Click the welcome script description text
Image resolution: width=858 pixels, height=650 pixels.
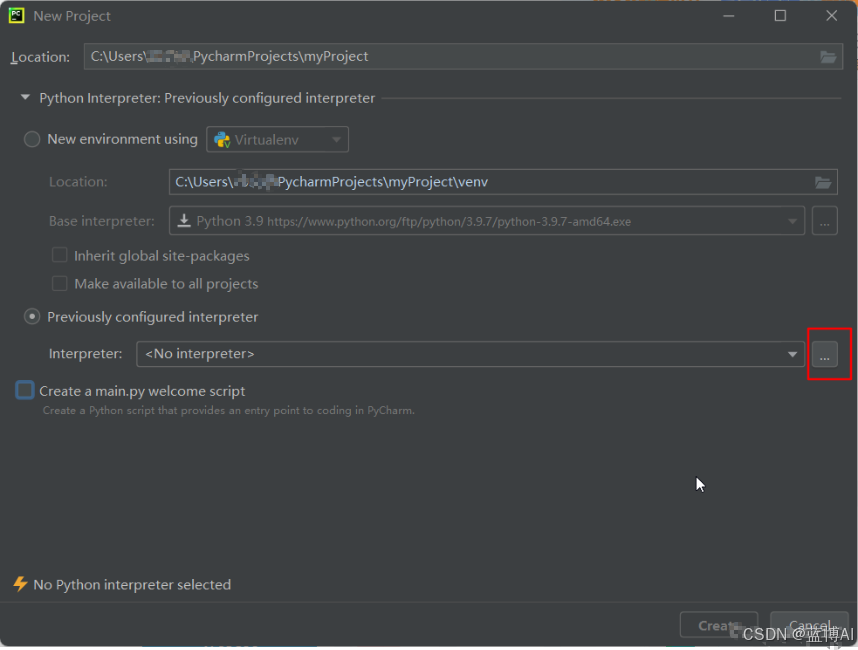[x=229, y=410]
